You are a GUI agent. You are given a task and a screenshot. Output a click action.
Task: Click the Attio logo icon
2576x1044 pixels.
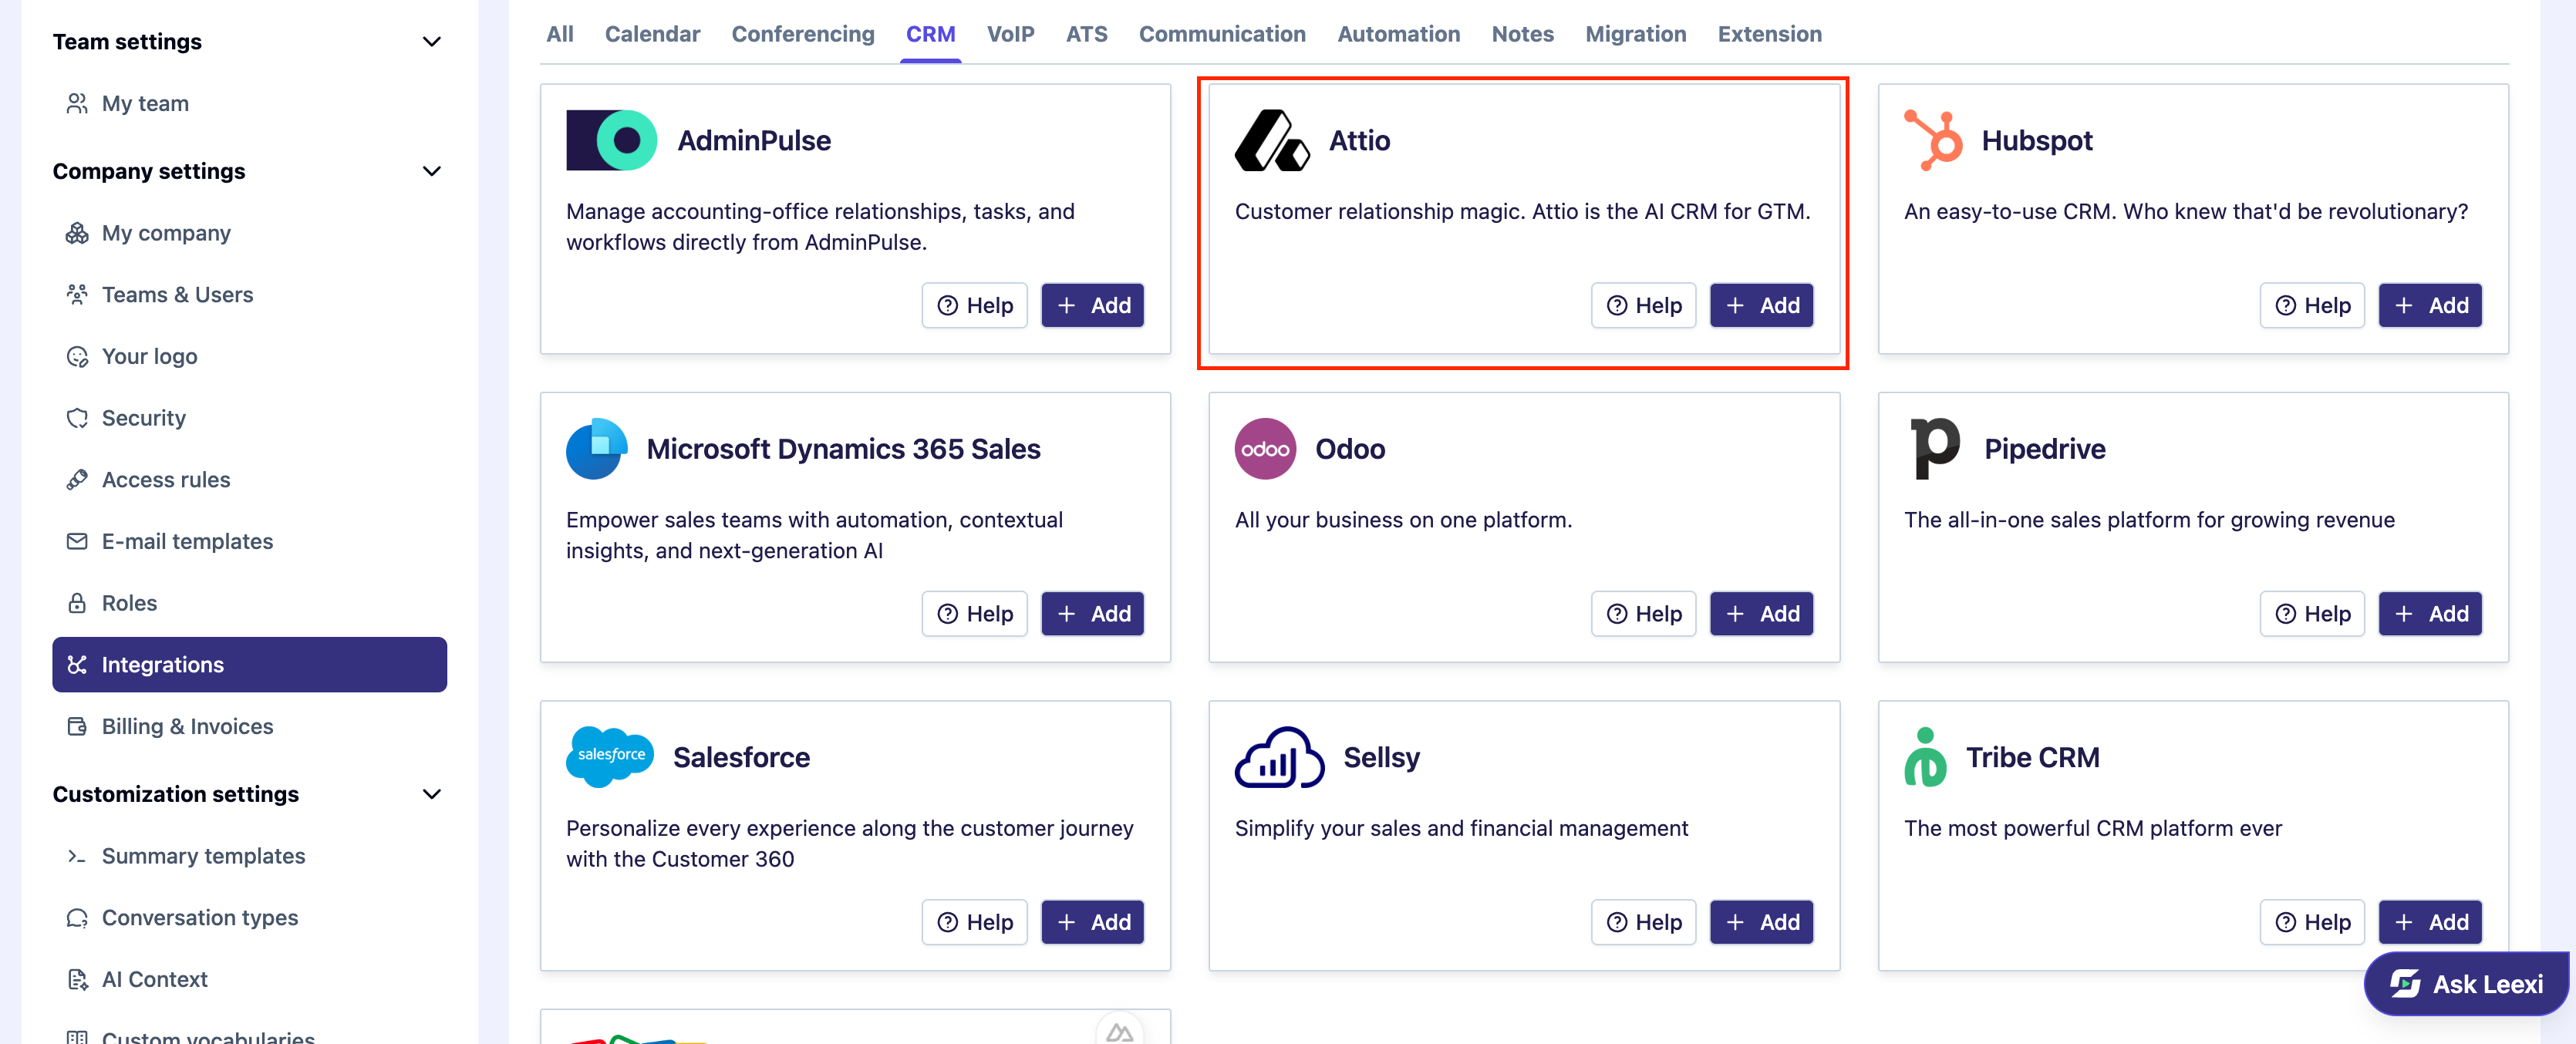(x=1271, y=140)
